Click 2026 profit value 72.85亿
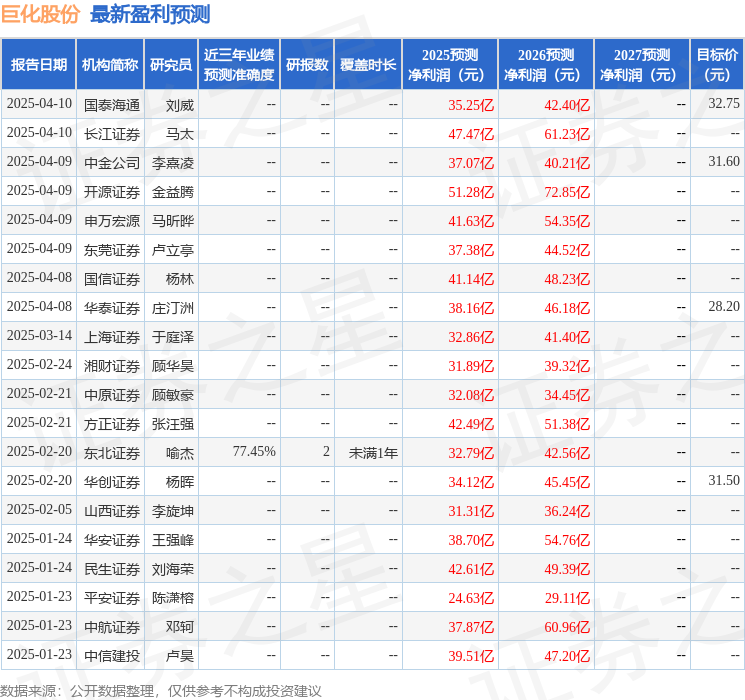Screen dimensions: 745x700 click(x=567, y=192)
